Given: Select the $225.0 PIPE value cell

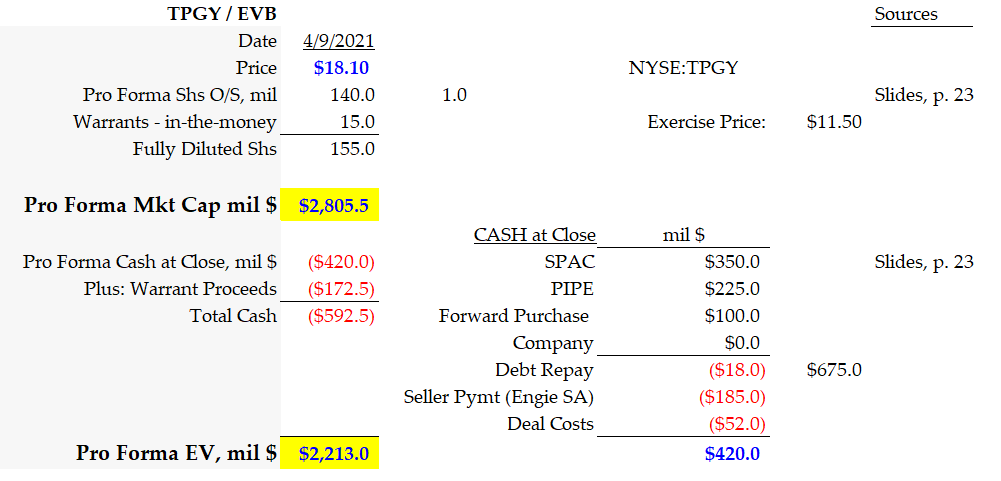Looking at the screenshot, I should pyautogui.click(x=731, y=289).
